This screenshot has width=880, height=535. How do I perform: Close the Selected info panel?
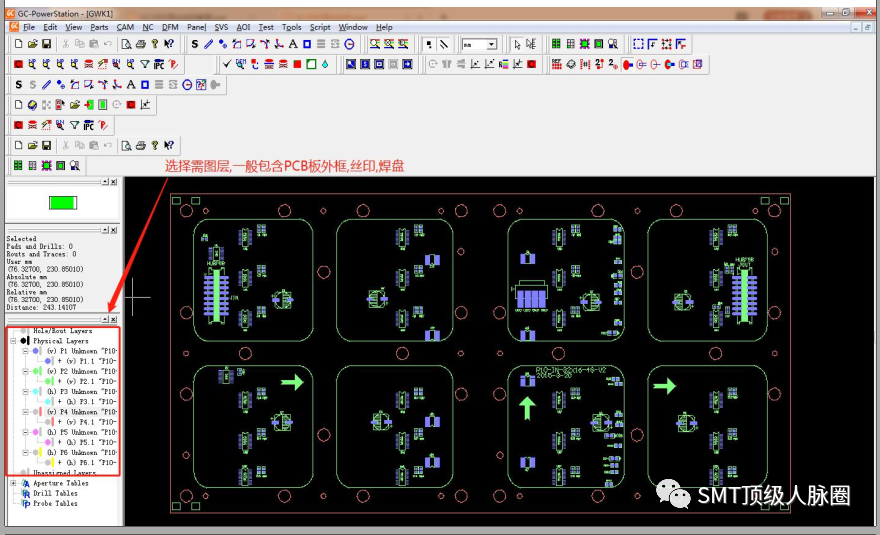[113, 230]
